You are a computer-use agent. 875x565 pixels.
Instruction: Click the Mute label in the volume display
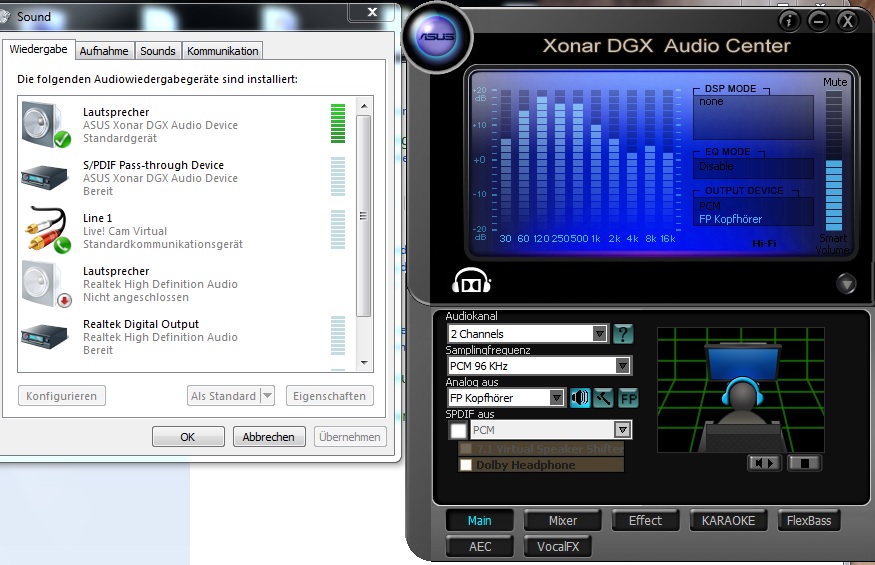(835, 82)
